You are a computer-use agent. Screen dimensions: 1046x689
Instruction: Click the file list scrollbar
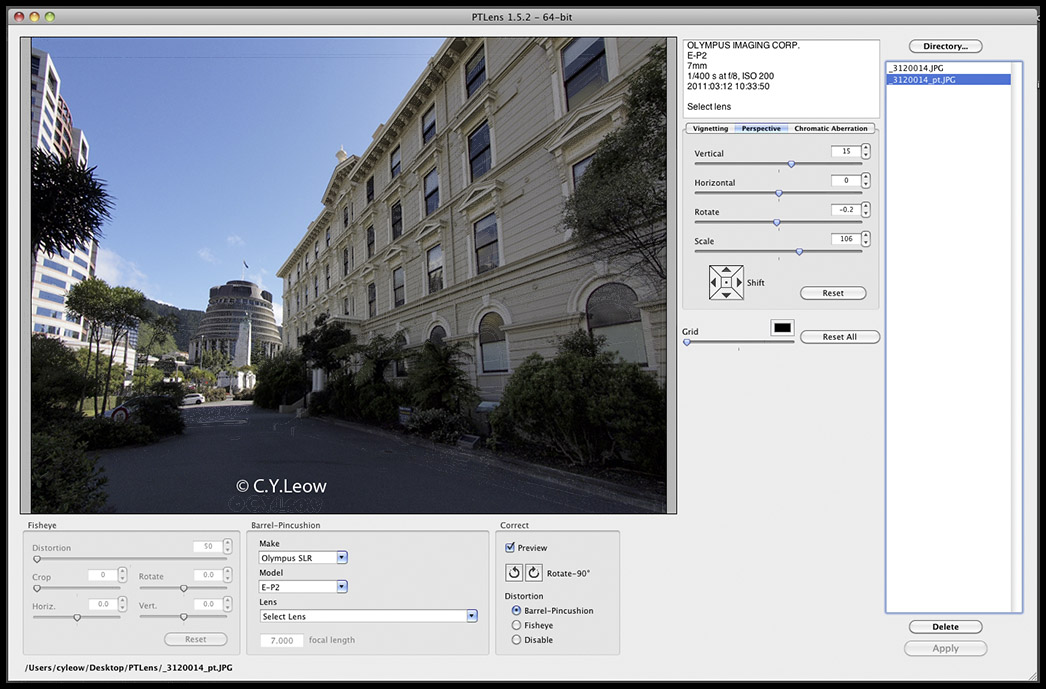(1016, 337)
